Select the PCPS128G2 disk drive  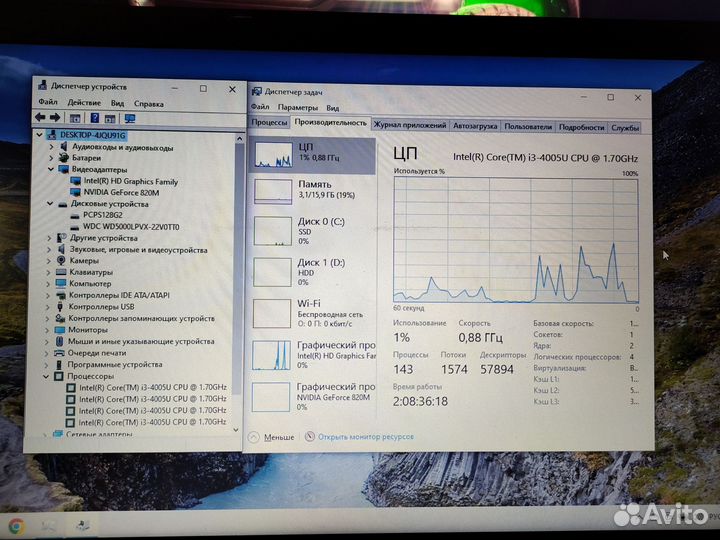pyautogui.click(x=102, y=215)
